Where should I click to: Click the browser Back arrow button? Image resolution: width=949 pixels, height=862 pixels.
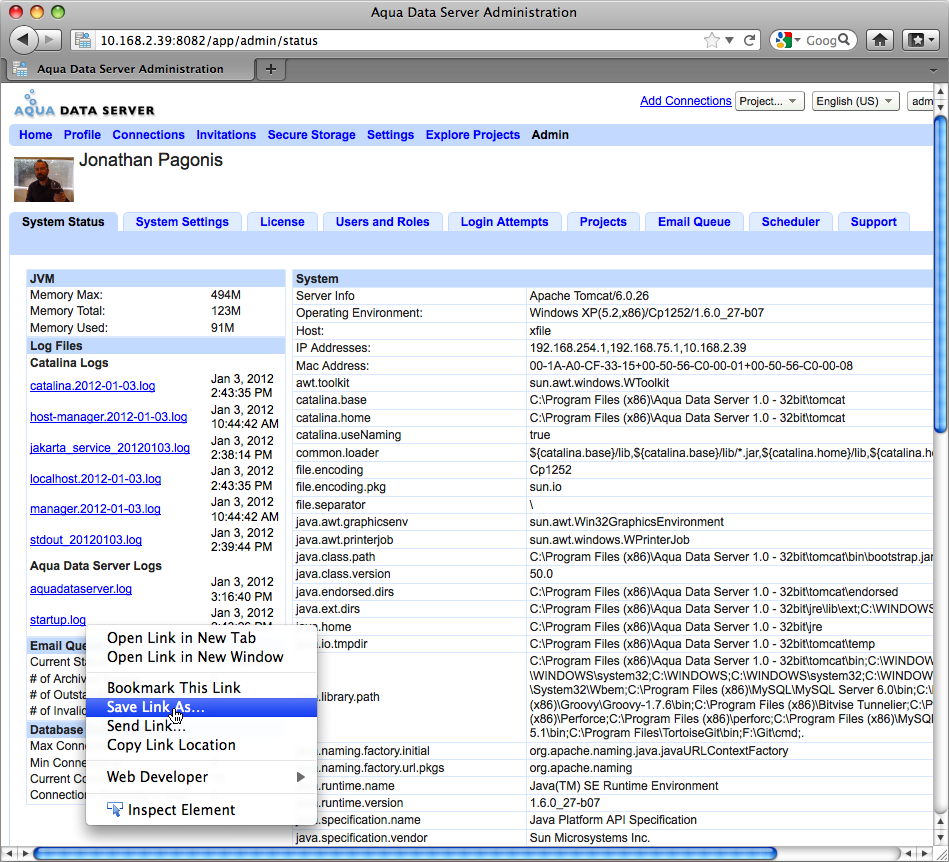[23, 40]
